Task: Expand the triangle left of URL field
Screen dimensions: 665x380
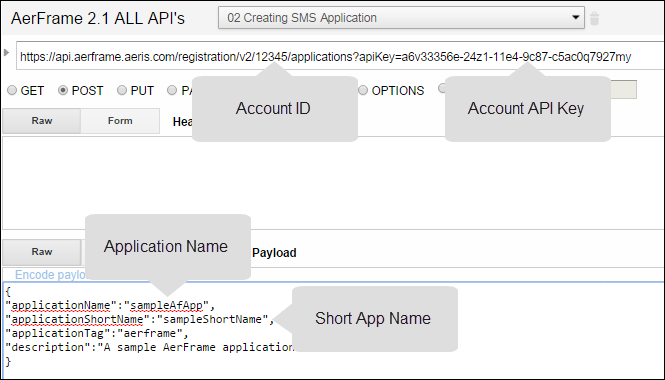Action: click(x=6, y=53)
